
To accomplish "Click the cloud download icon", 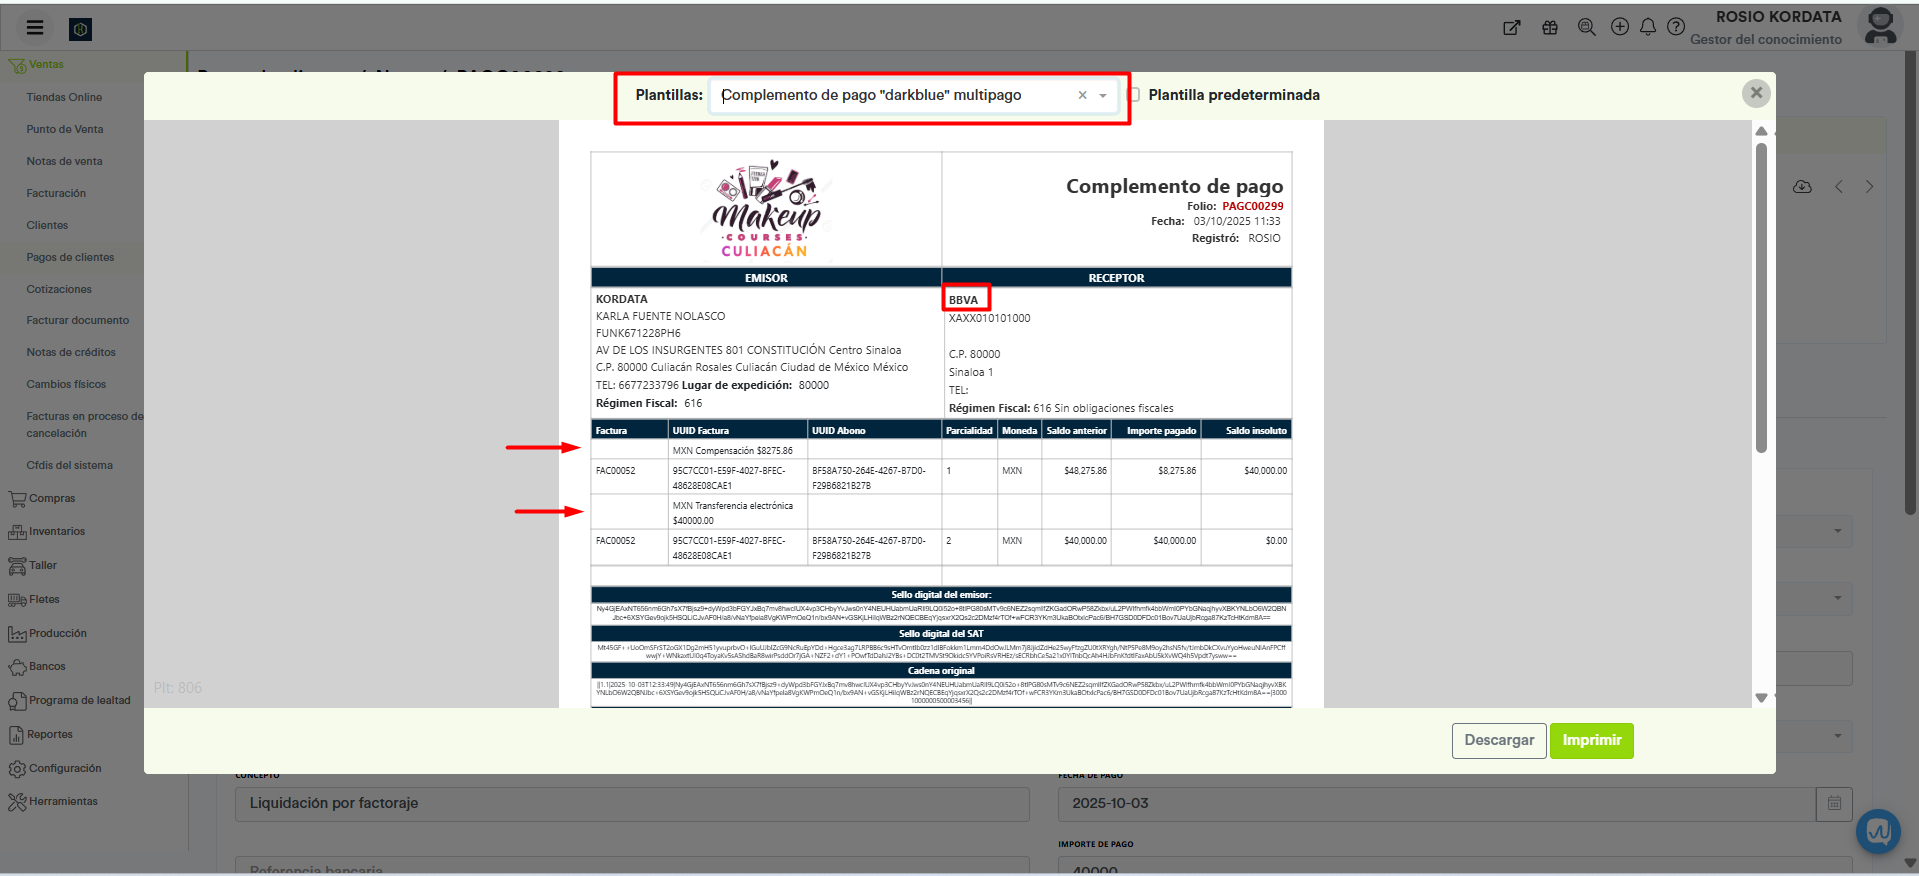I will click(1802, 187).
